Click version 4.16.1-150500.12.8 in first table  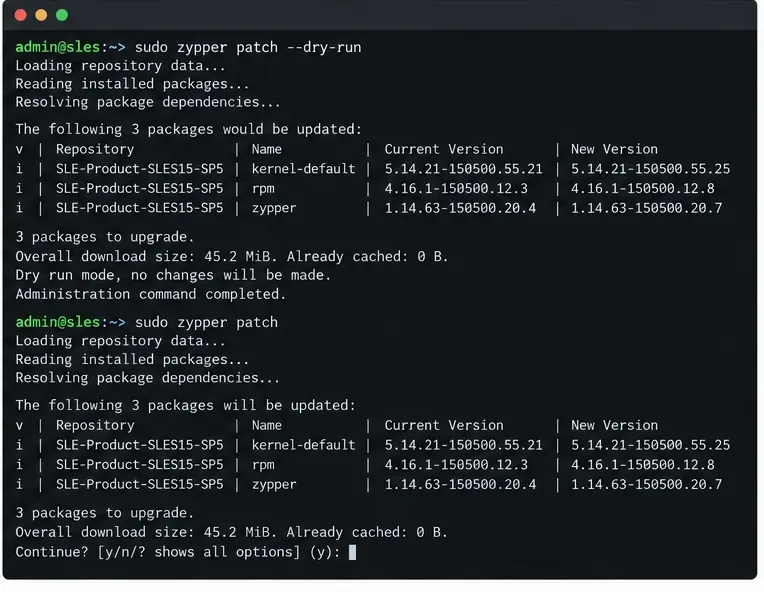coord(643,189)
